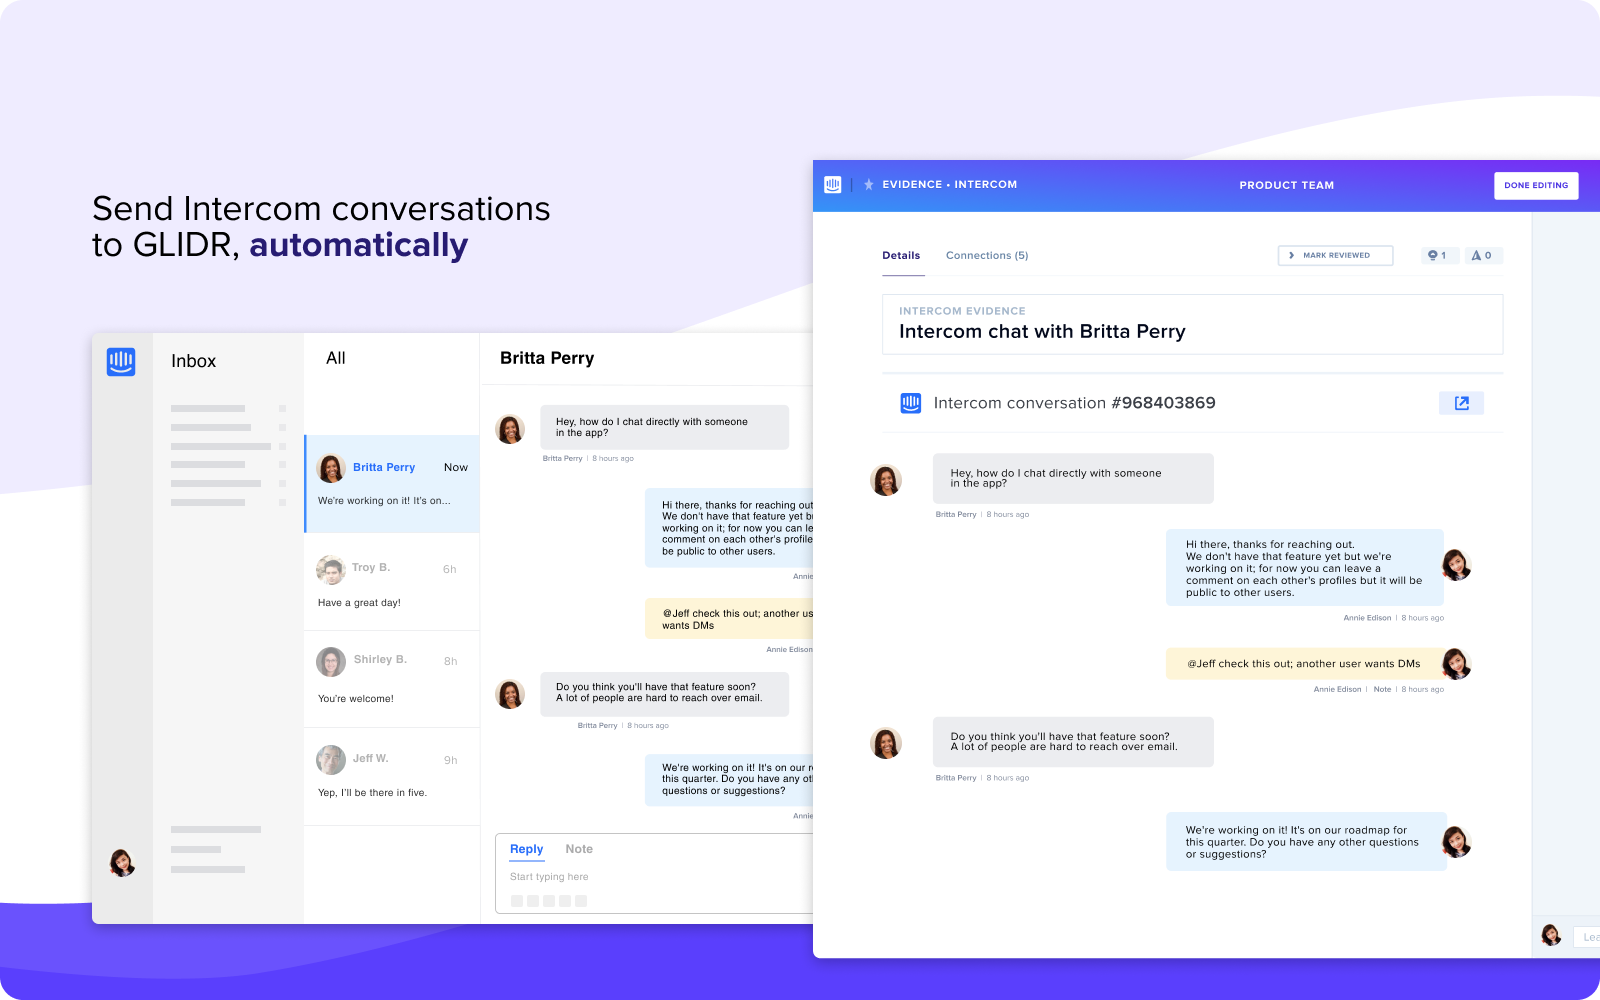The image size is (1600, 1000).
Task: Click Britta Perry conversation header name
Action: click(x=547, y=359)
